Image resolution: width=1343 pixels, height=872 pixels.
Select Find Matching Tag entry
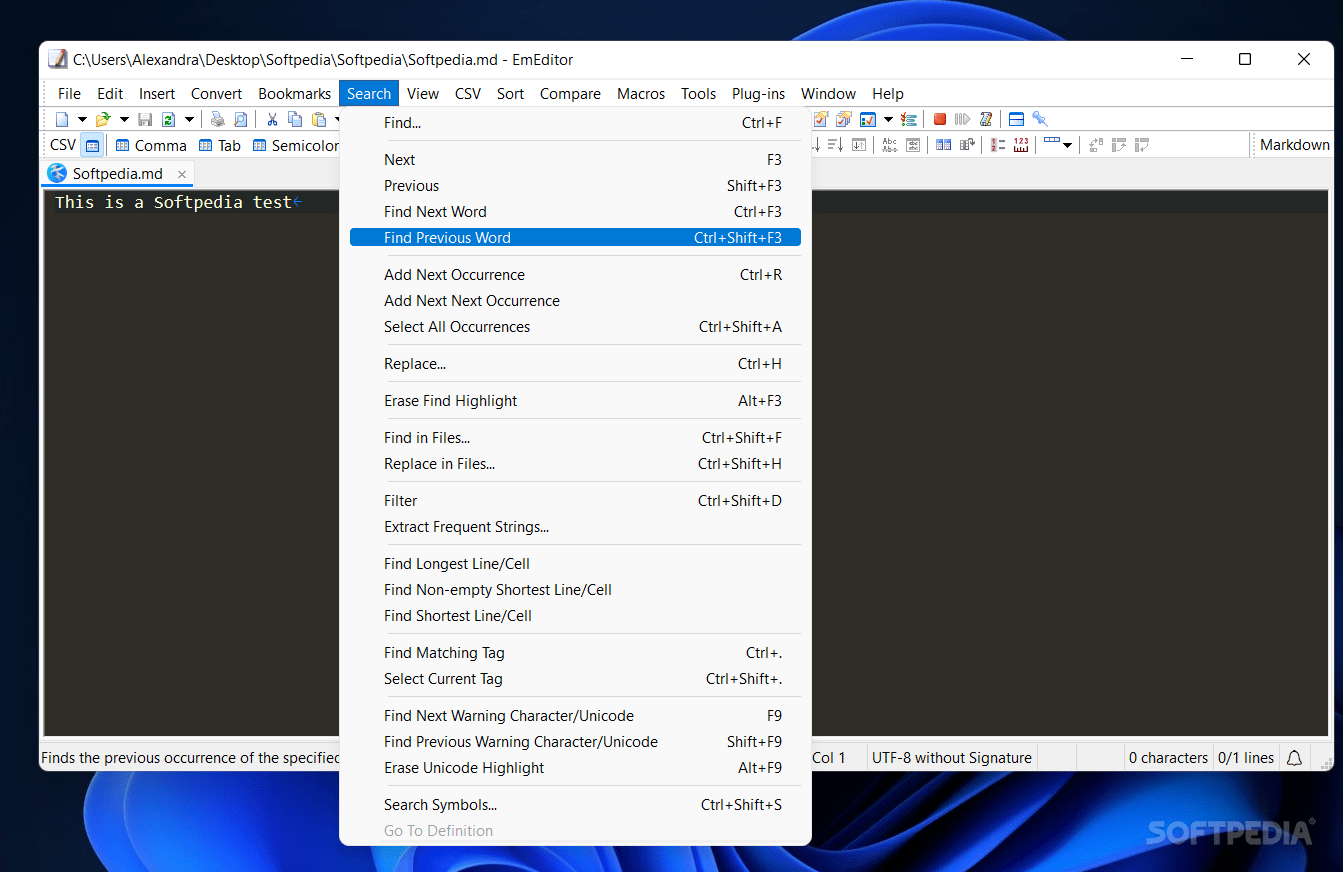coord(575,653)
